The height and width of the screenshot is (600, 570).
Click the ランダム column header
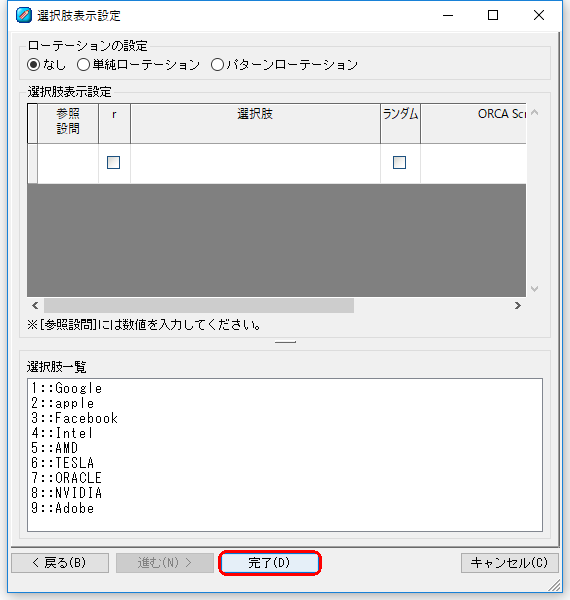coord(401,123)
